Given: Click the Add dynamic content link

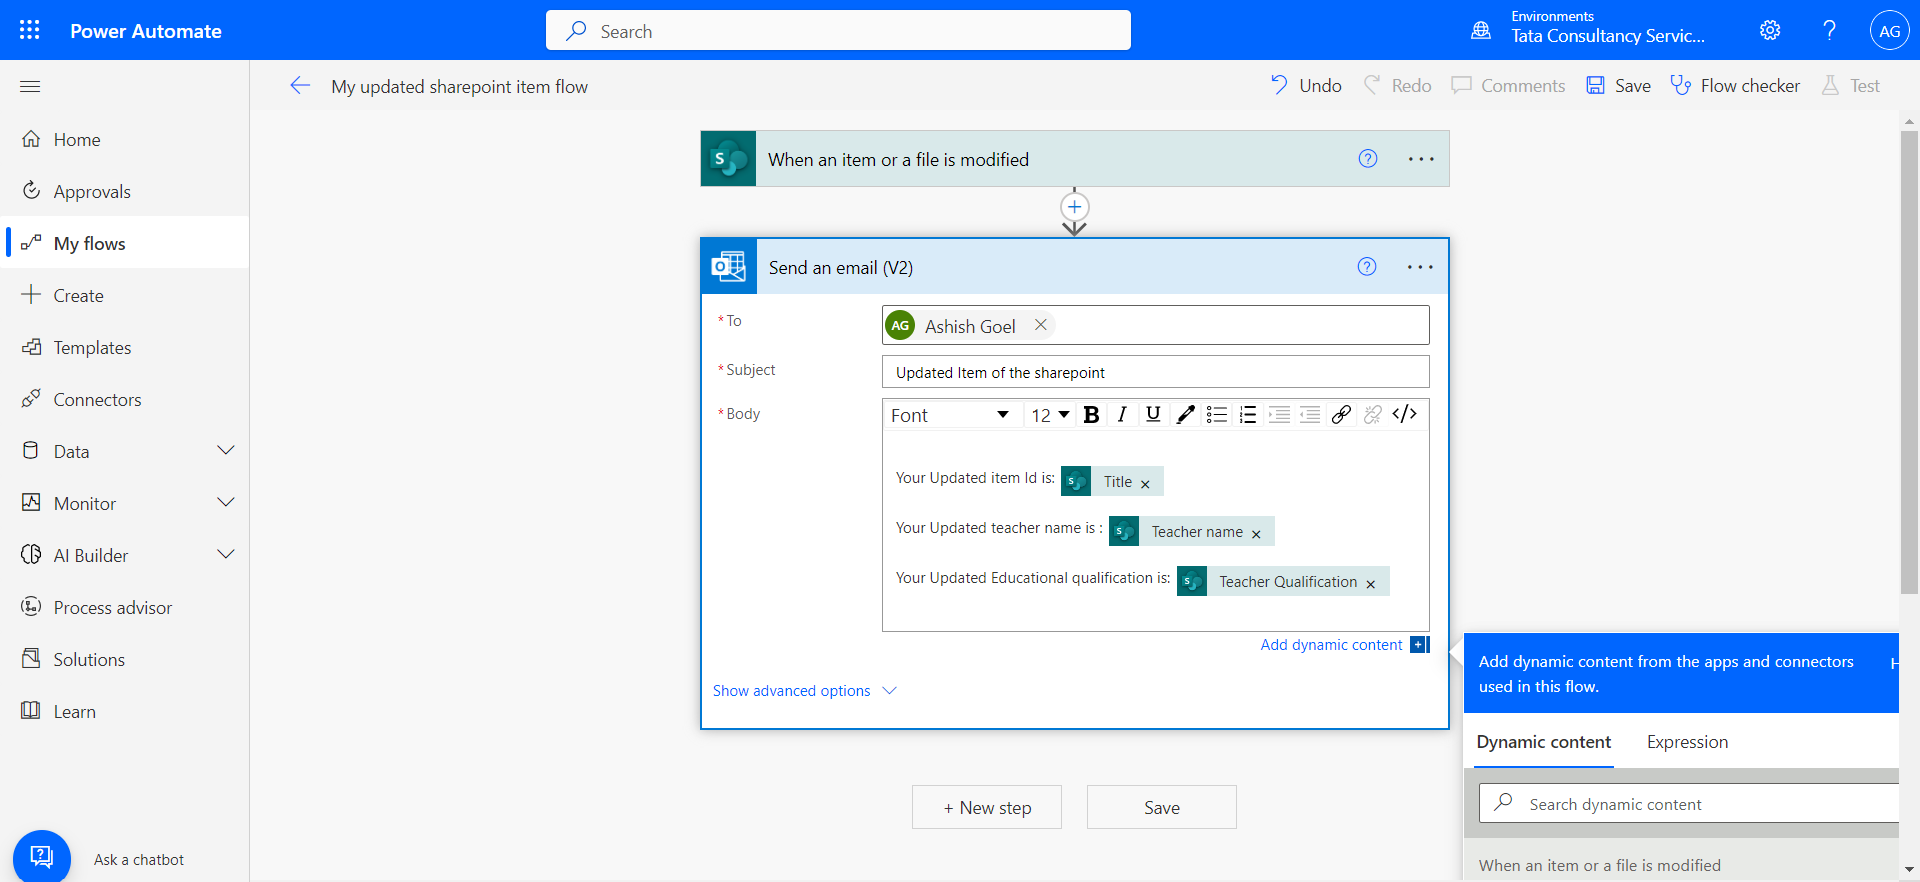Looking at the screenshot, I should tap(1331, 645).
